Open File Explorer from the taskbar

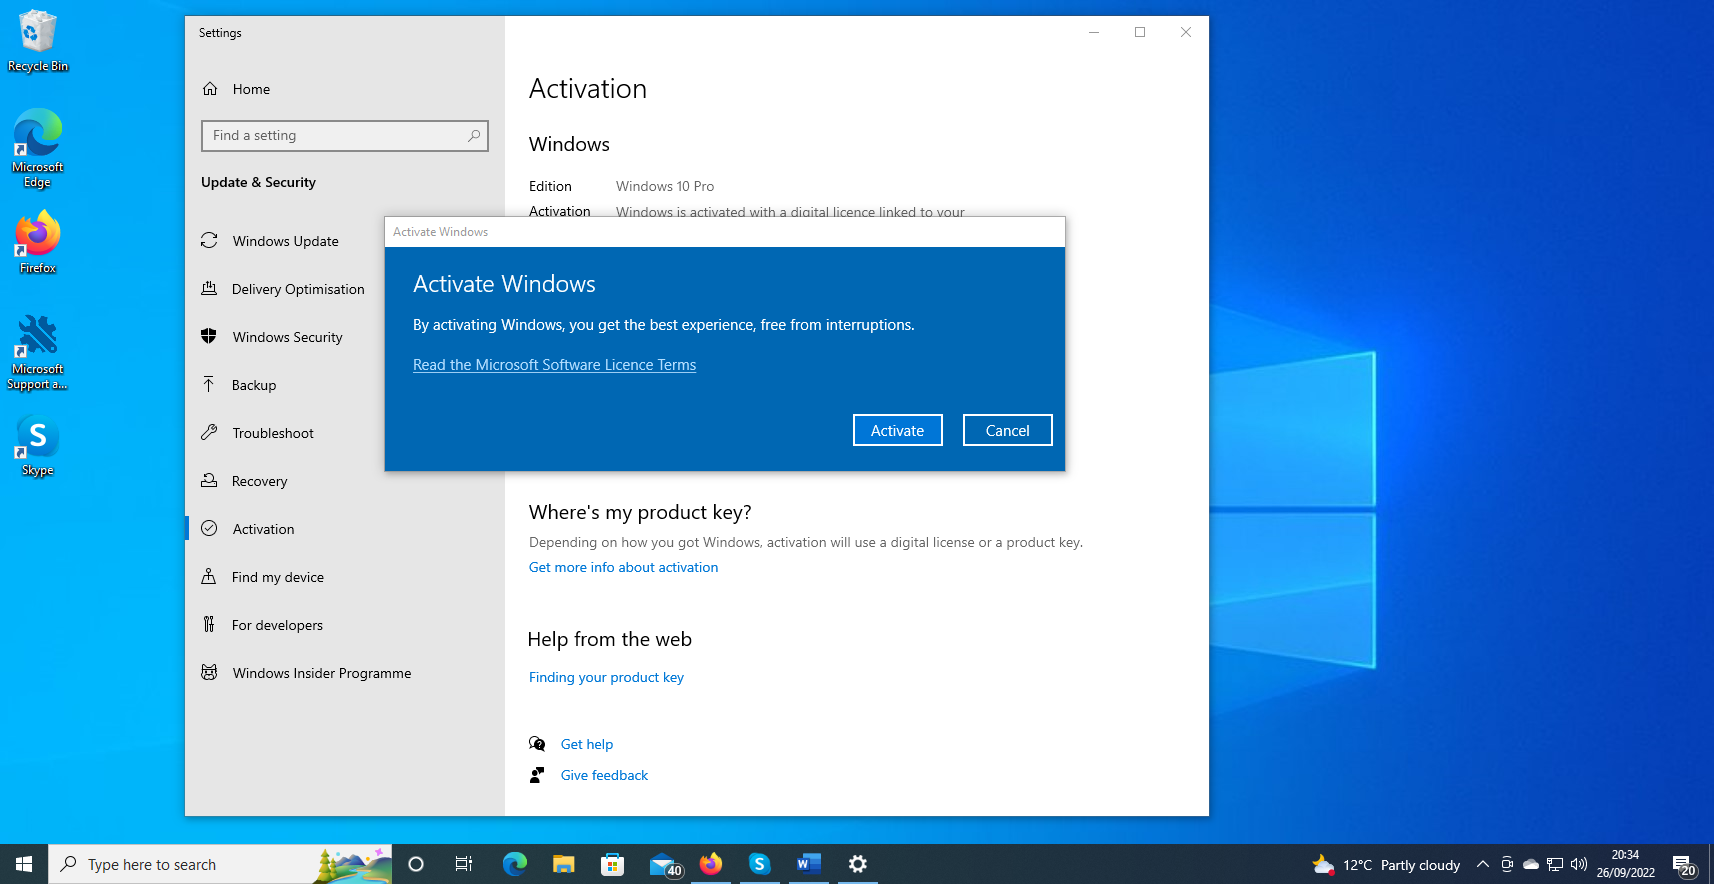pos(563,864)
